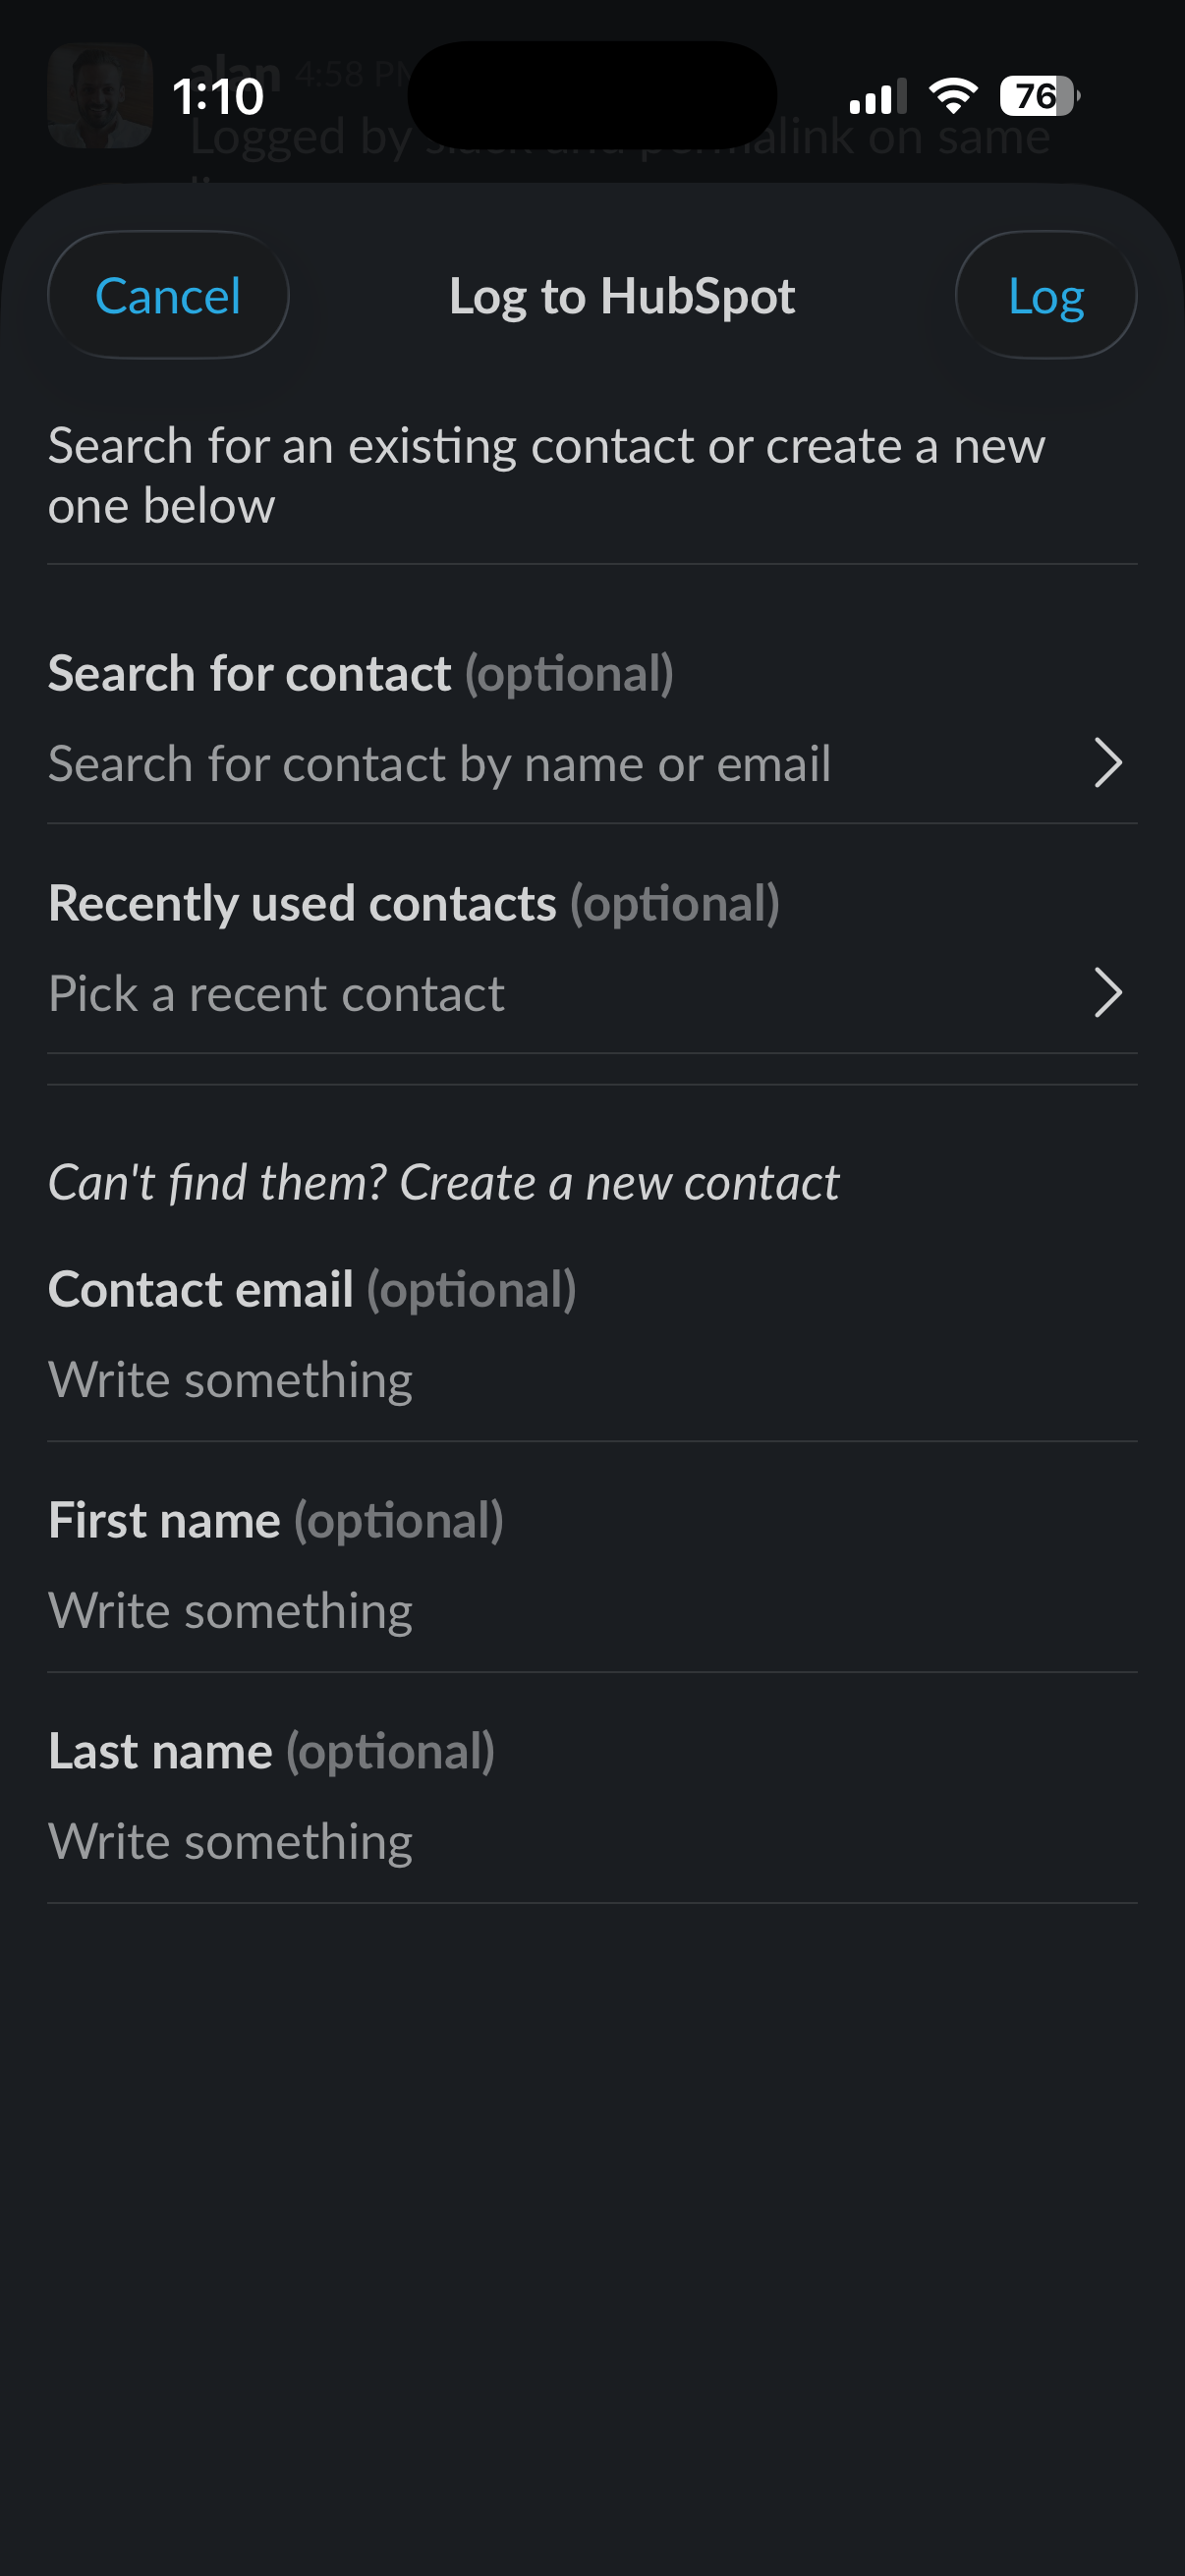Tap the Search for contact label
Image resolution: width=1185 pixels, height=2576 pixels.
(250, 674)
